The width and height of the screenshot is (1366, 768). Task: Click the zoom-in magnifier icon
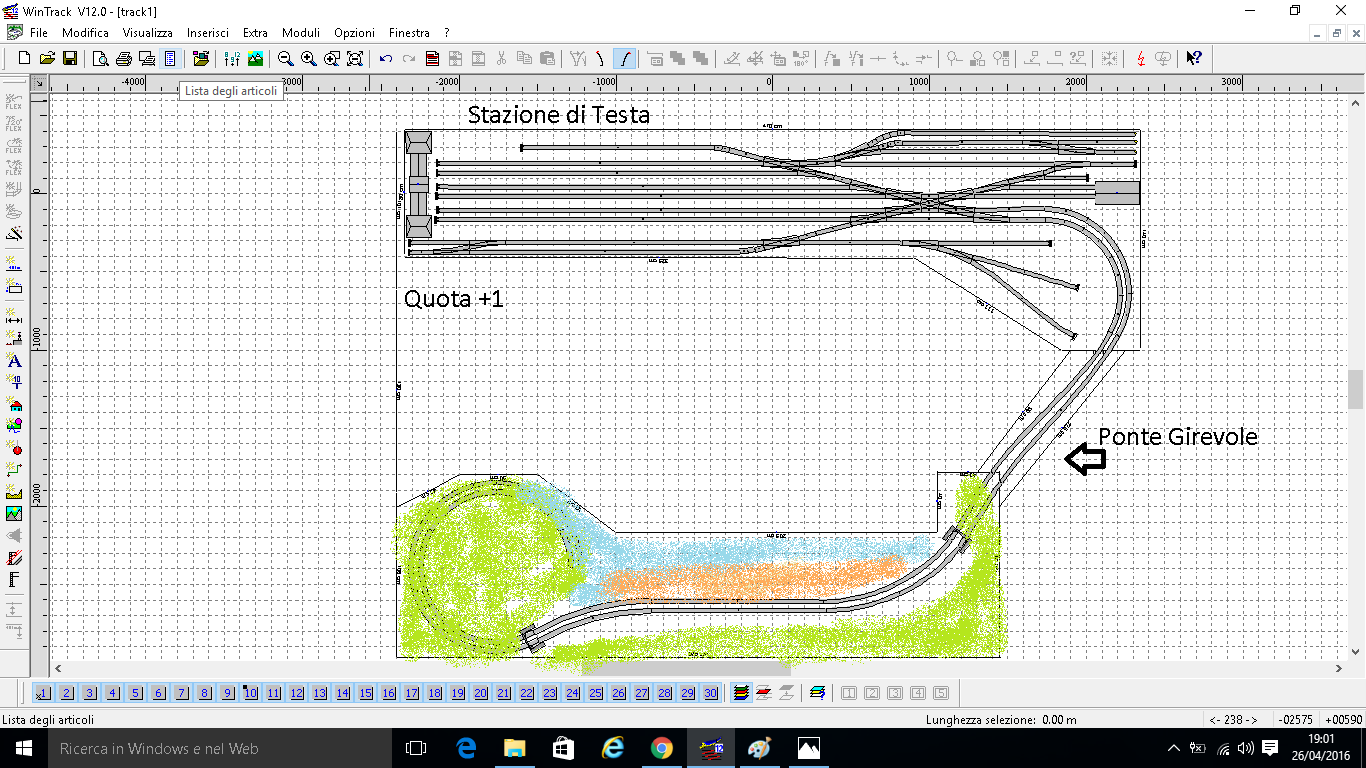tap(307, 58)
